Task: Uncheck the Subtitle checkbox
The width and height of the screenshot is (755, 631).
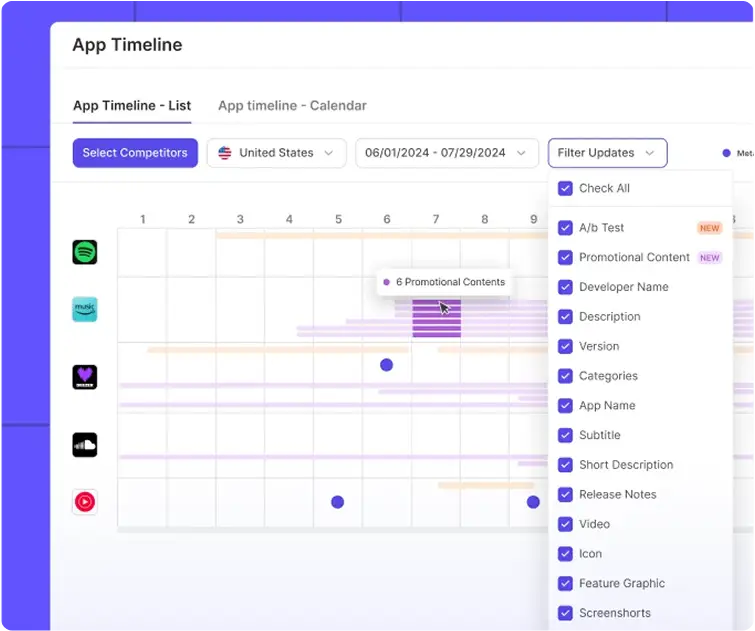Action: click(x=565, y=435)
